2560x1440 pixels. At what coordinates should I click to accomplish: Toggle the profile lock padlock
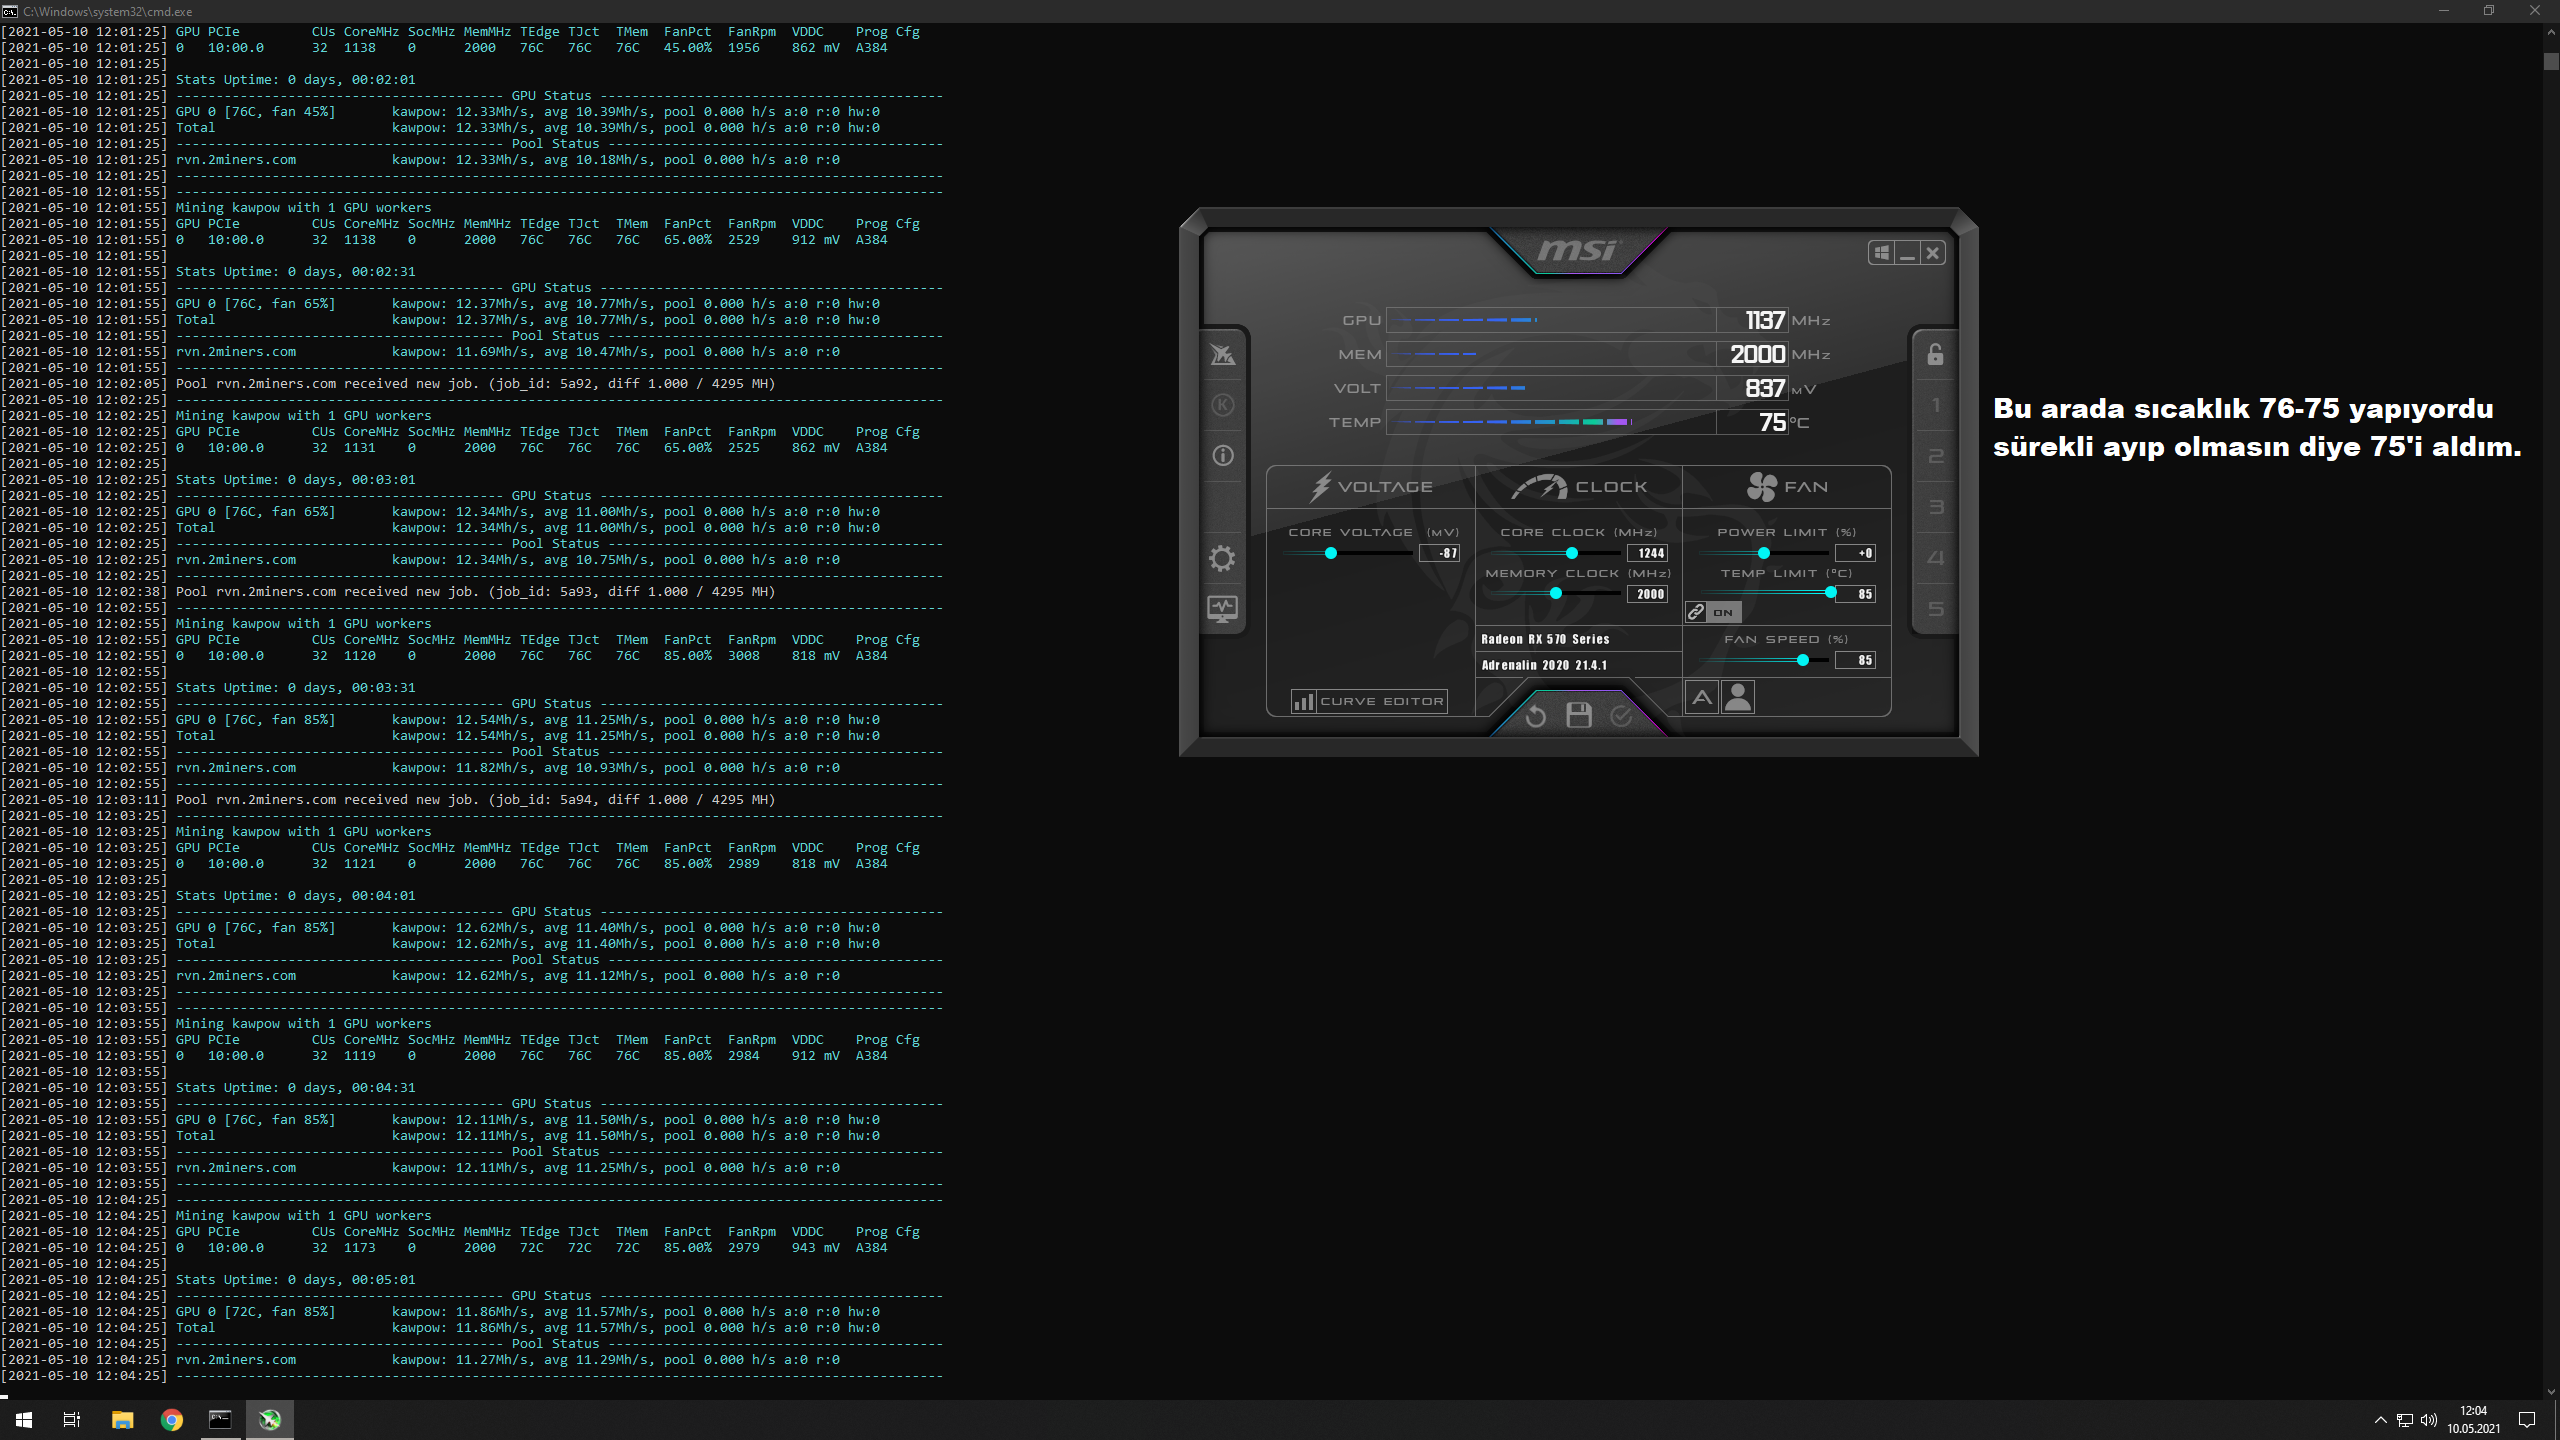[x=1935, y=355]
